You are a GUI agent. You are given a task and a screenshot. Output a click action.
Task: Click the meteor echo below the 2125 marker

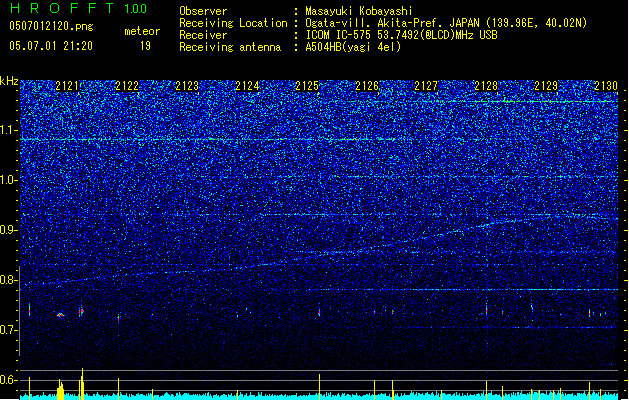click(x=319, y=312)
